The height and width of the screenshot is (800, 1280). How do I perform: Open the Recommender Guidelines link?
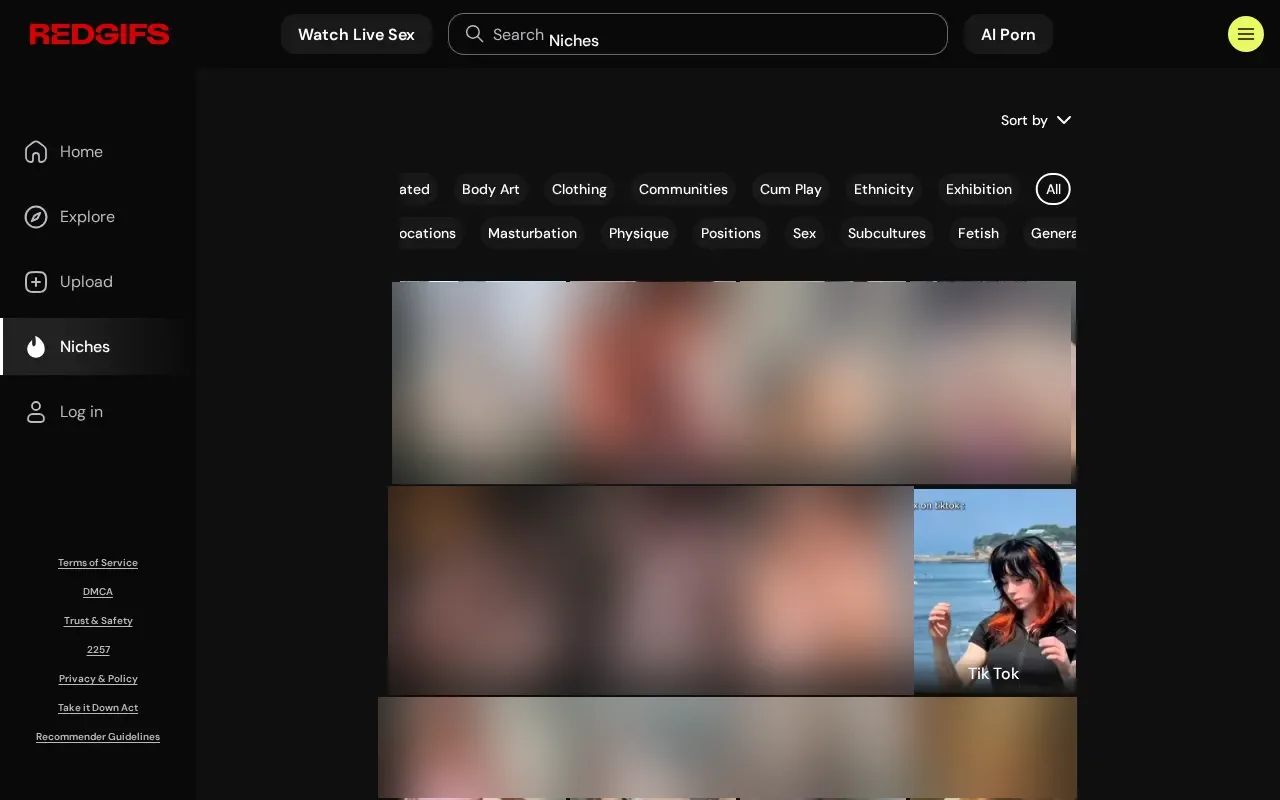[98, 737]
